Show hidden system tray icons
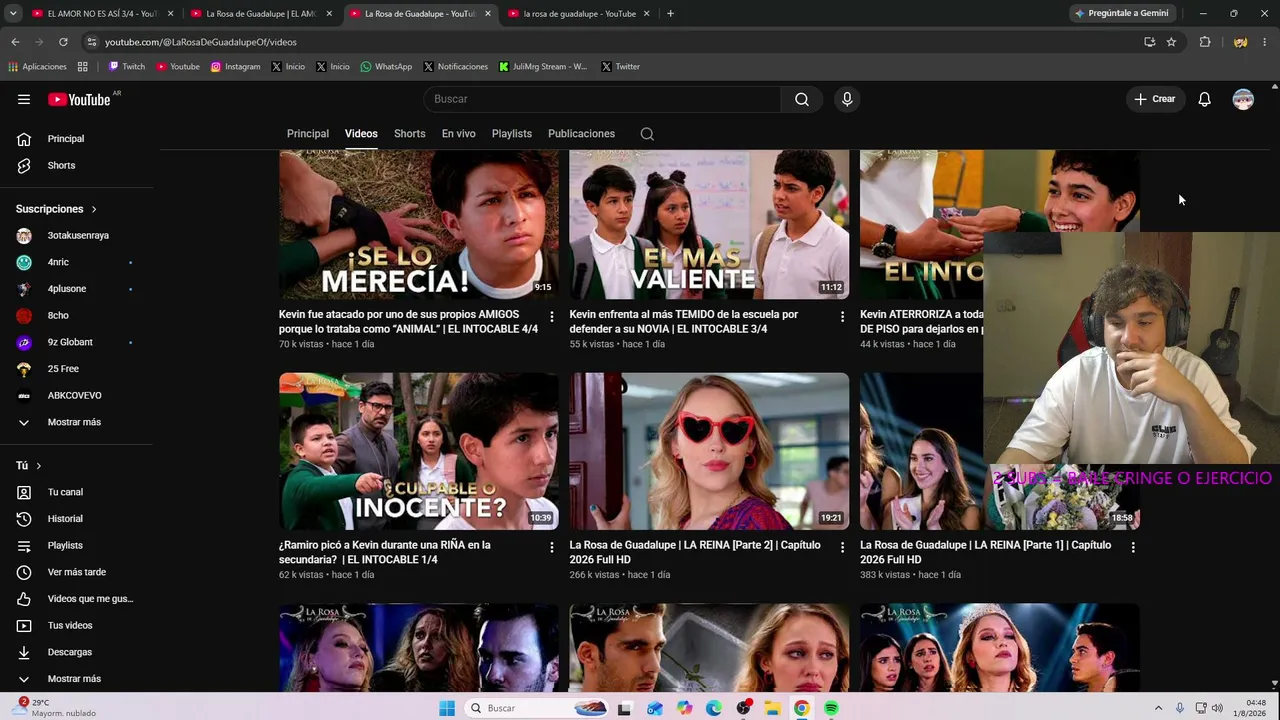Viewport: 1280px width, 720px height. point(1159,708)
